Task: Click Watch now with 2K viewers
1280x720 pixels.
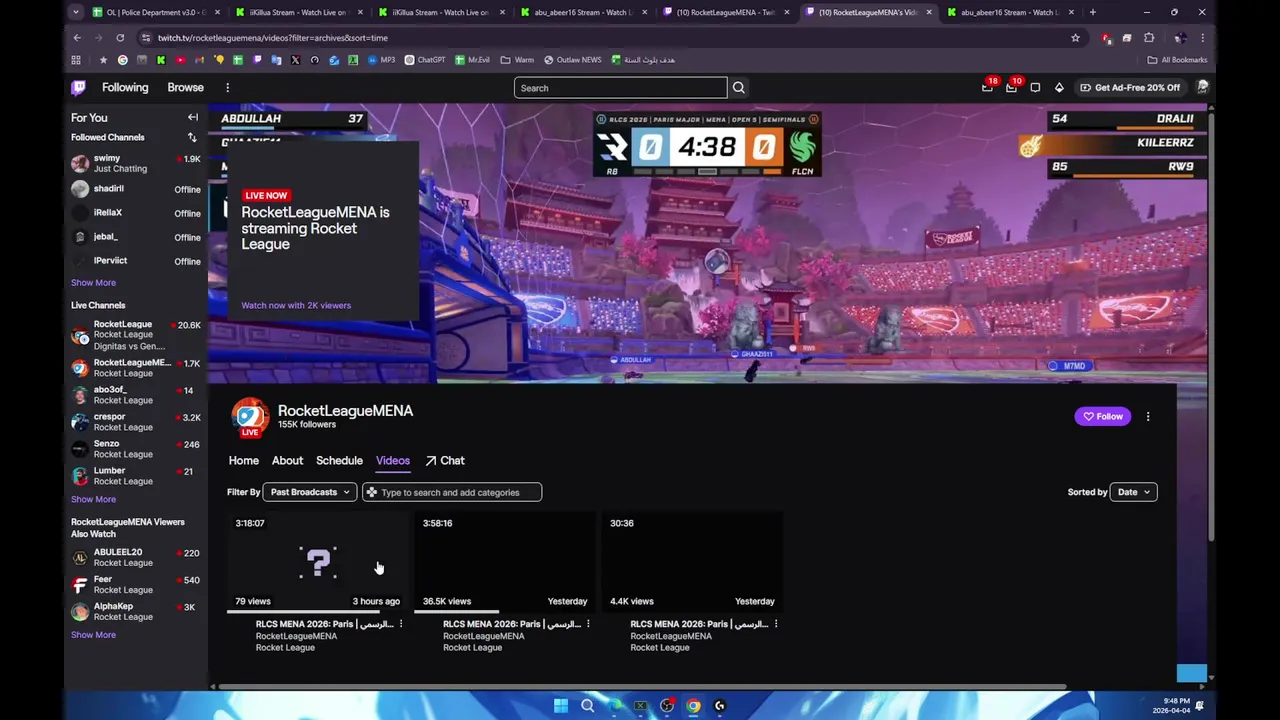Action: tap(296, 305)
